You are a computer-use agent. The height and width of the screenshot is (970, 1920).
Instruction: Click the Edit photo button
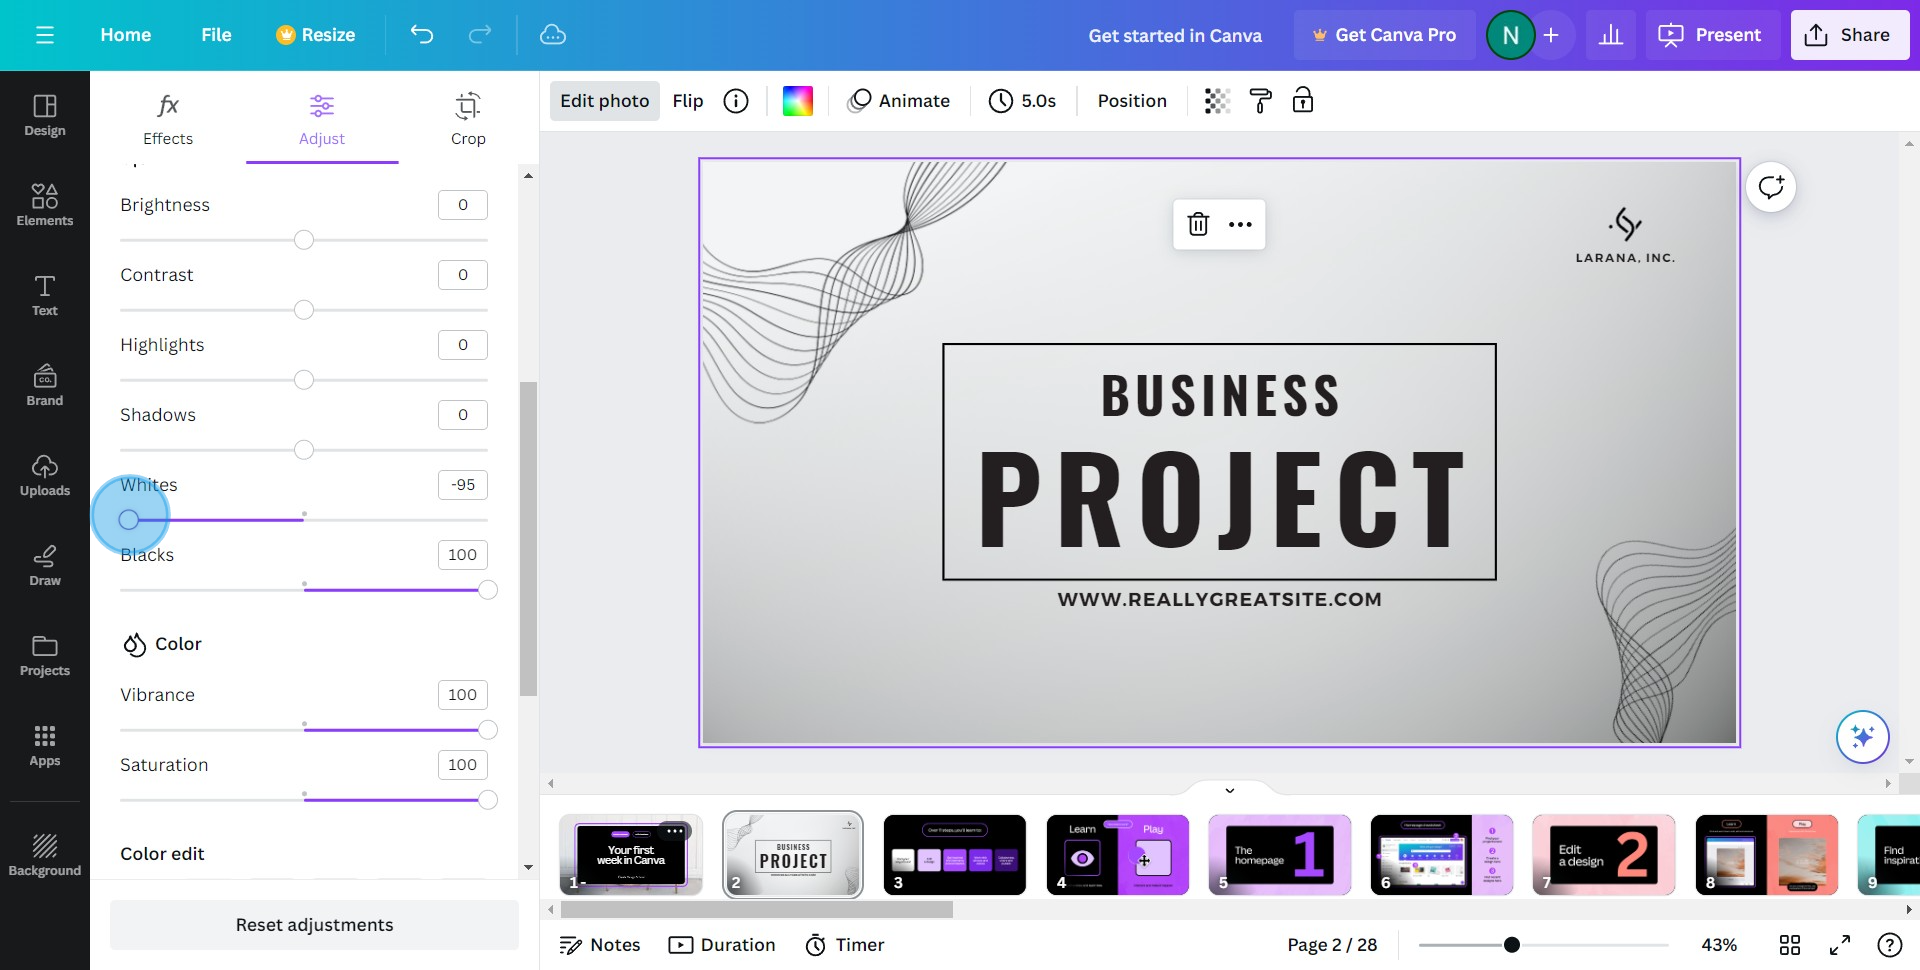coord(605,101)
